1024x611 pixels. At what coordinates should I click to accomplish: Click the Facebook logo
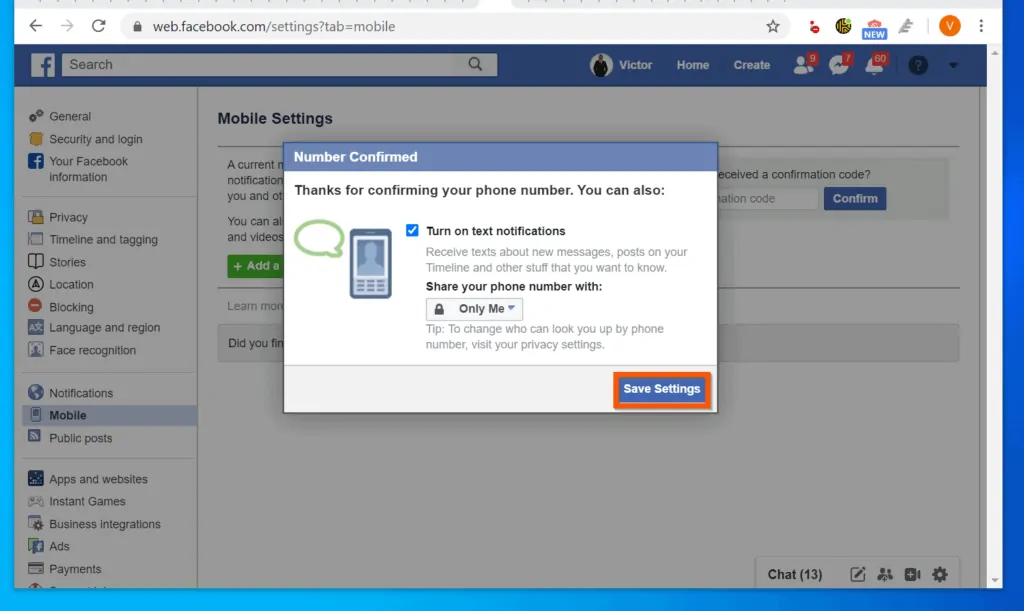pos(43,65)
